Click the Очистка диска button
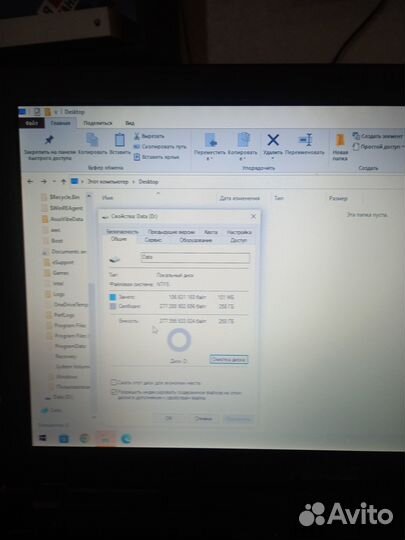 pos(229,360)
